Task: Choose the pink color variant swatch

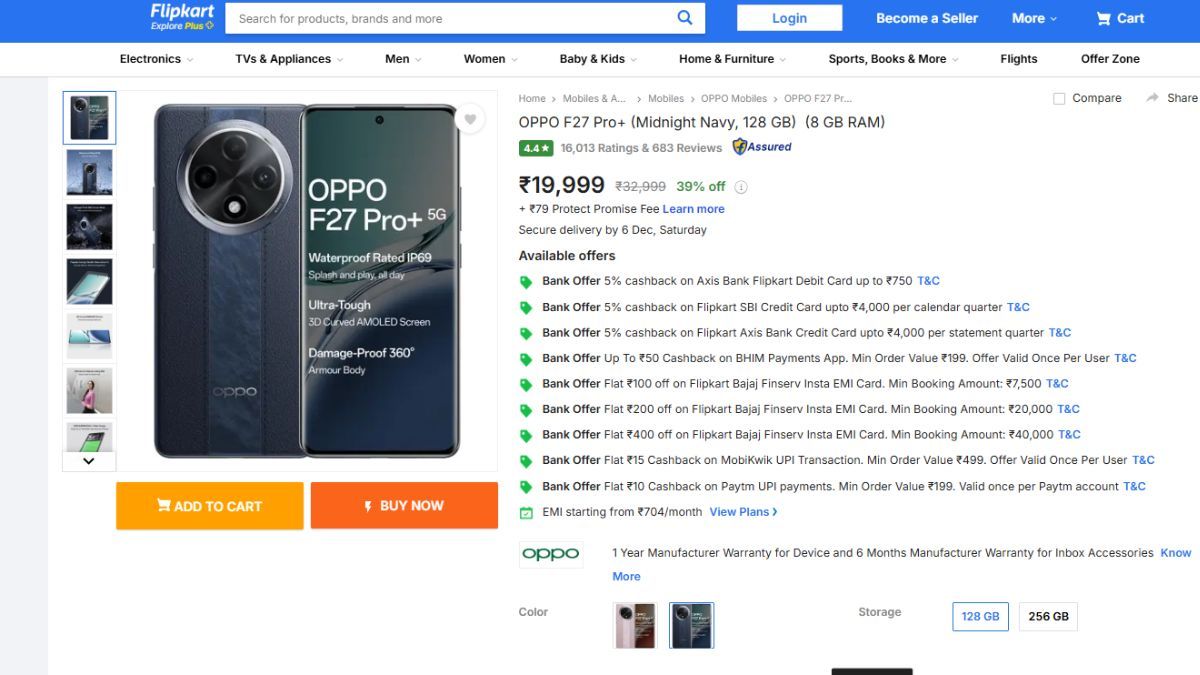Action: pos(635,625)
